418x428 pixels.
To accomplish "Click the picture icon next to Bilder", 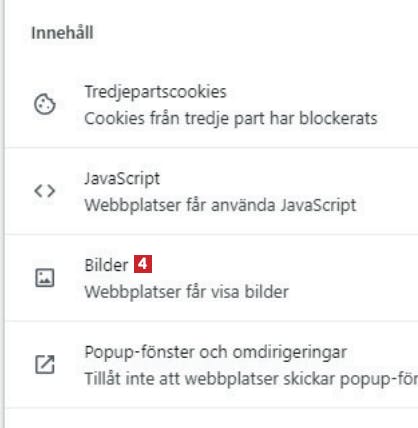I will pyautogui.click(x=45, y=278).
